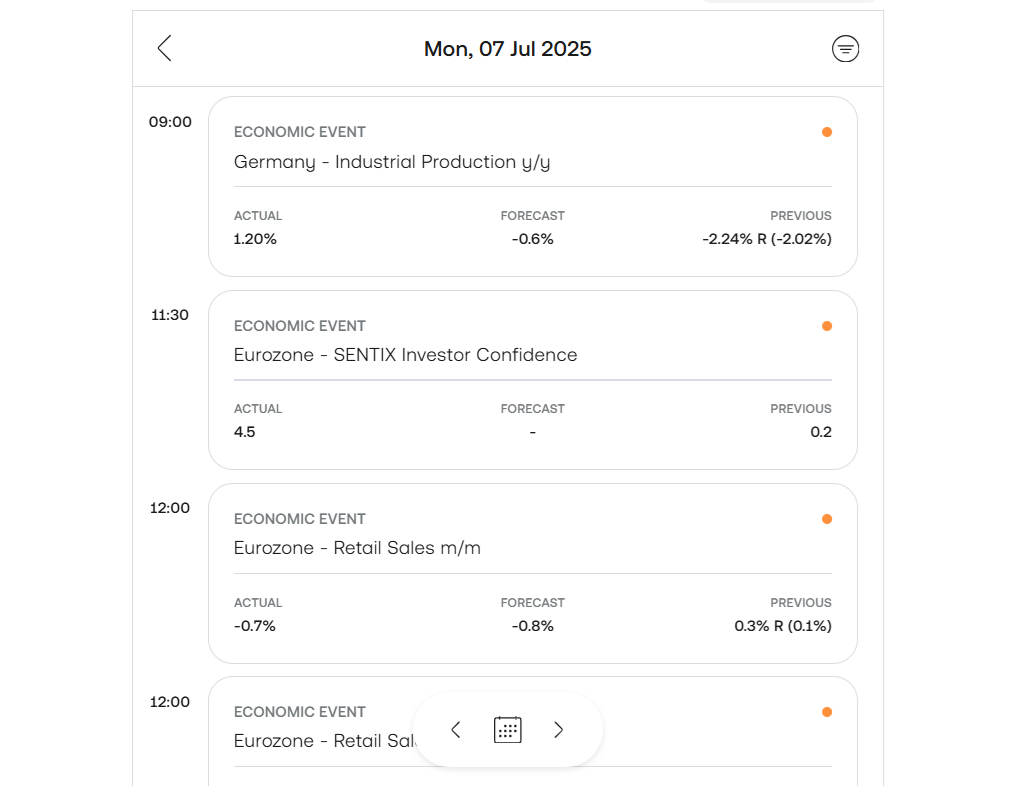Image resolution: width=1030 pixels, height=786 pixels.
Task: Click the 11:30 time label
Action: coord(170,315)
